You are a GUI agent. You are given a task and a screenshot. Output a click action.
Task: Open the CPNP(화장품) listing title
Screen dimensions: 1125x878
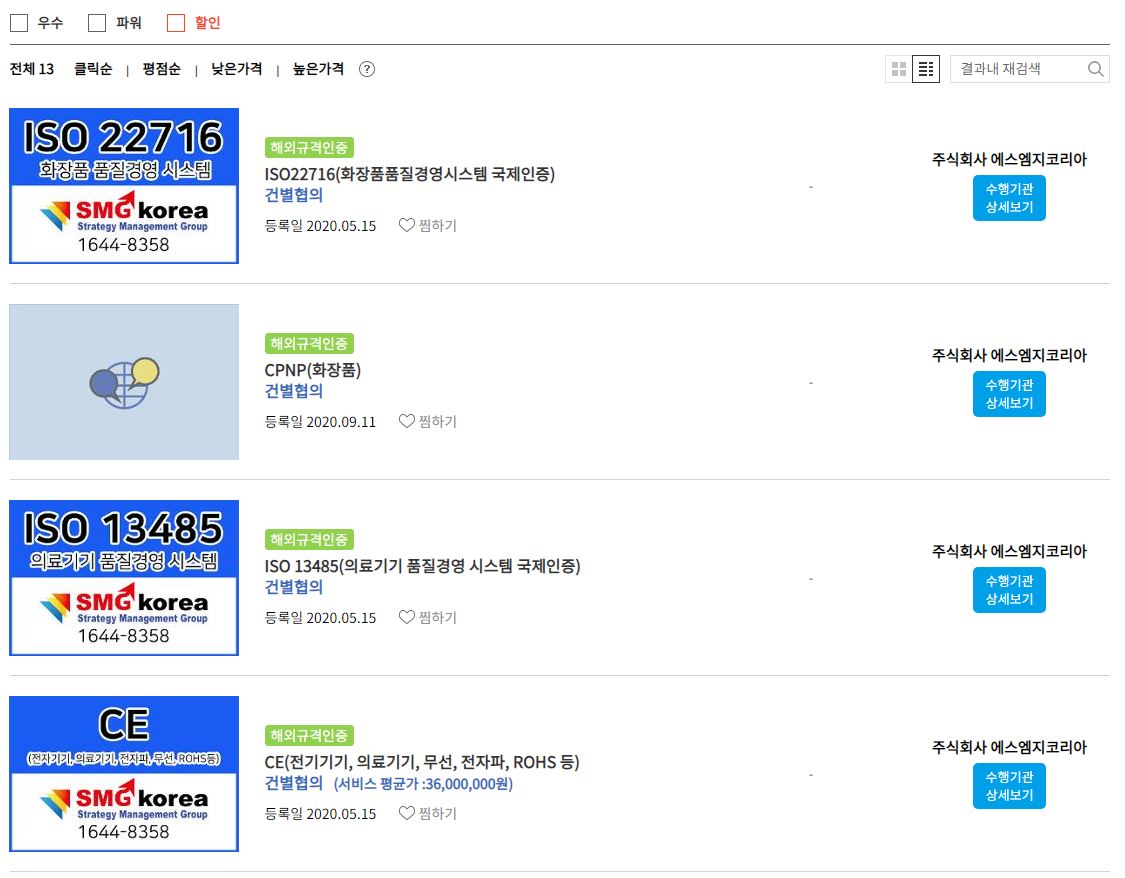point(312,370)
